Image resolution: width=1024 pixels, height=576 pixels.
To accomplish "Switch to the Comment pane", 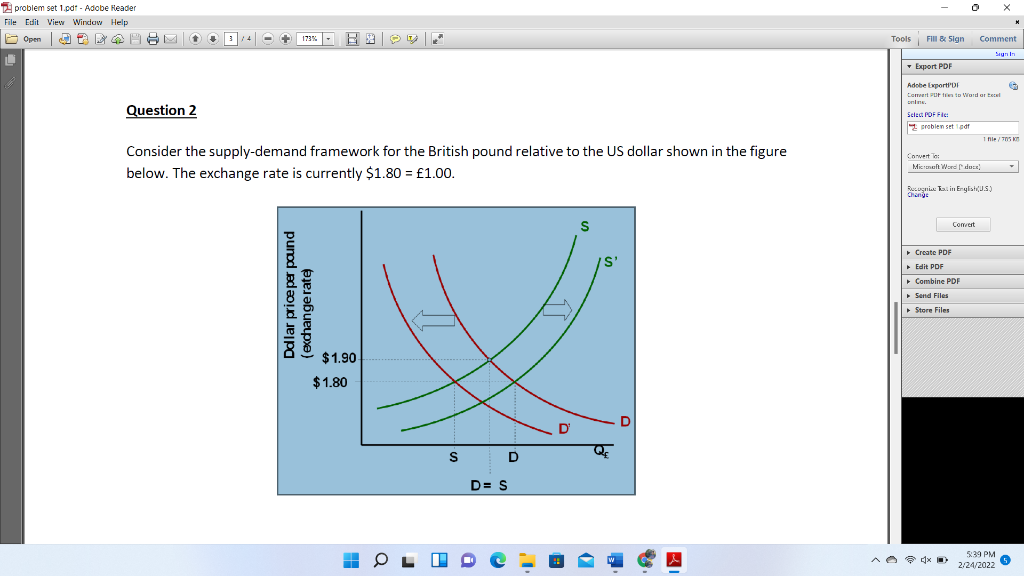I will (997, 39).
